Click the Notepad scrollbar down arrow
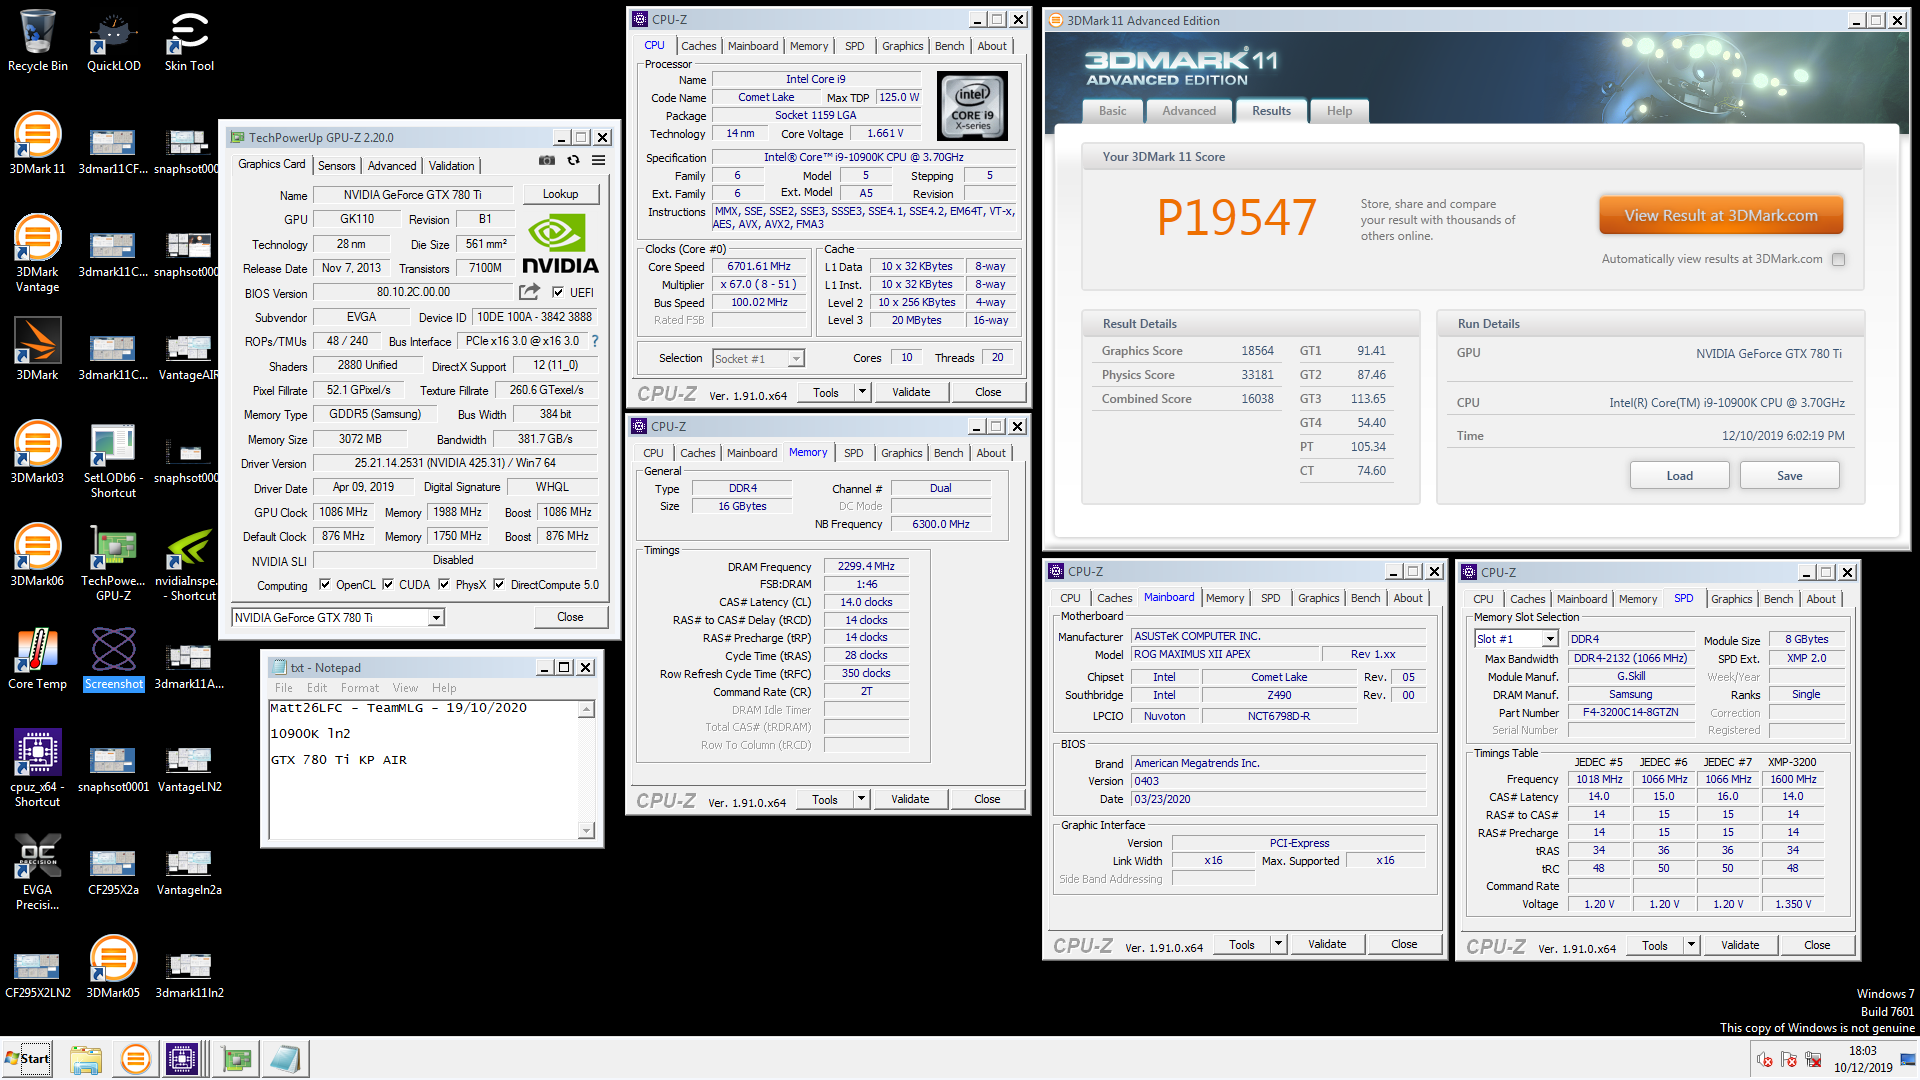The image size is (1920, 1080). pyautogui.click(x=586, y=830)
